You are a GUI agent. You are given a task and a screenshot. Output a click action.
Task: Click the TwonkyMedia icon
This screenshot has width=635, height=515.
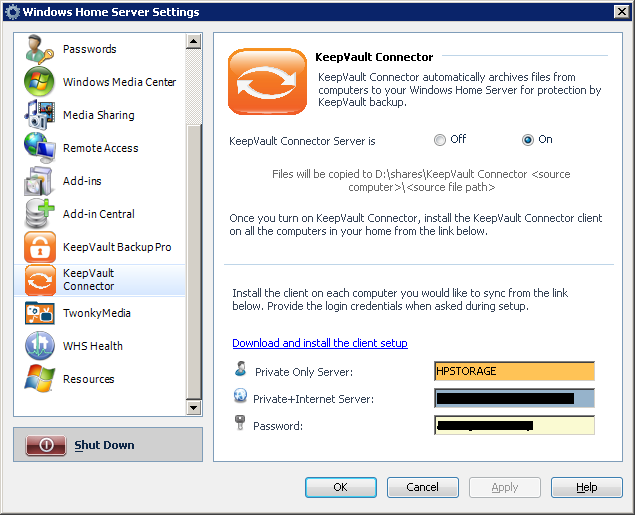(39, 313)
